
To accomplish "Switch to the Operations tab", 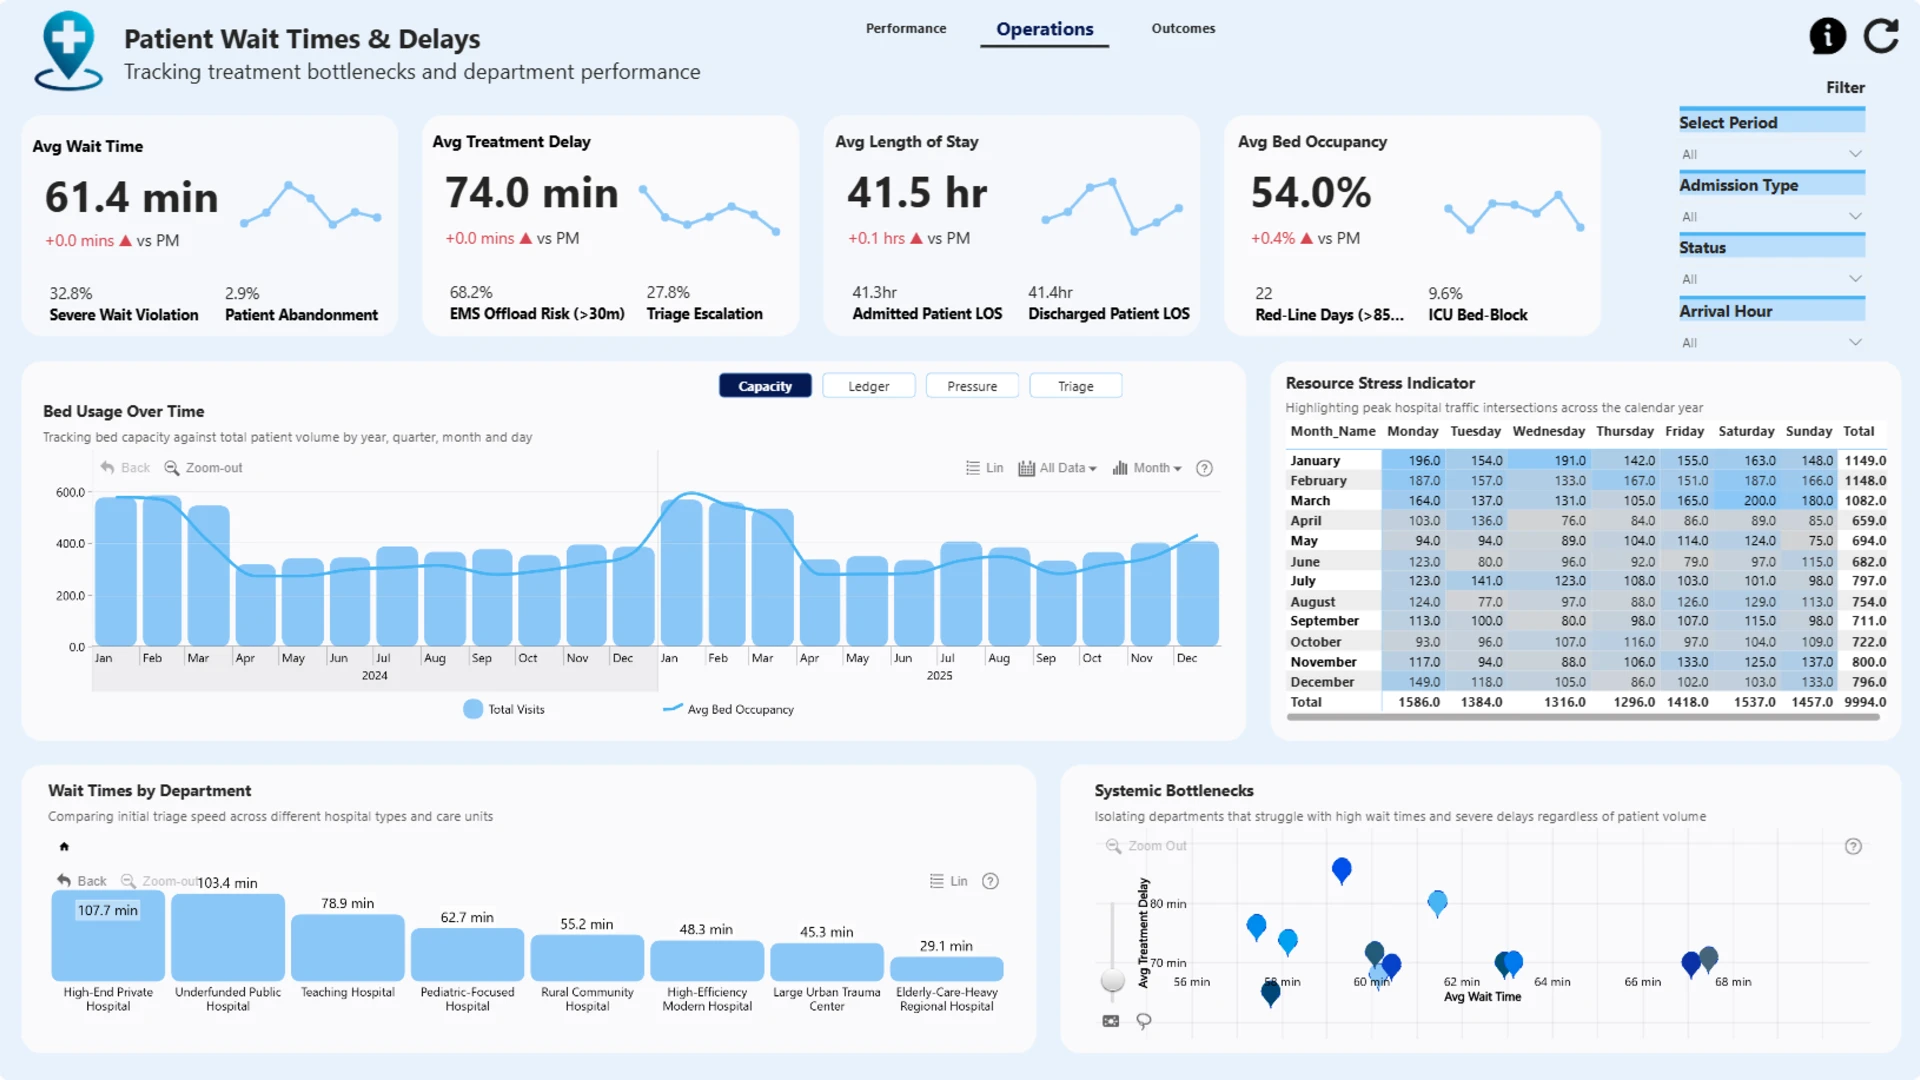I will pyautogui.click(x=1044, y=29).
